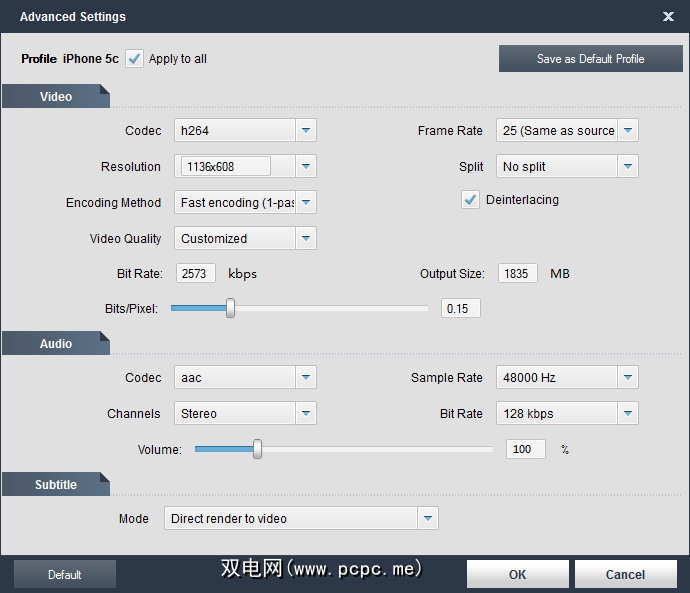Expand the Resolution dropdown arrow

click(306, 167)
